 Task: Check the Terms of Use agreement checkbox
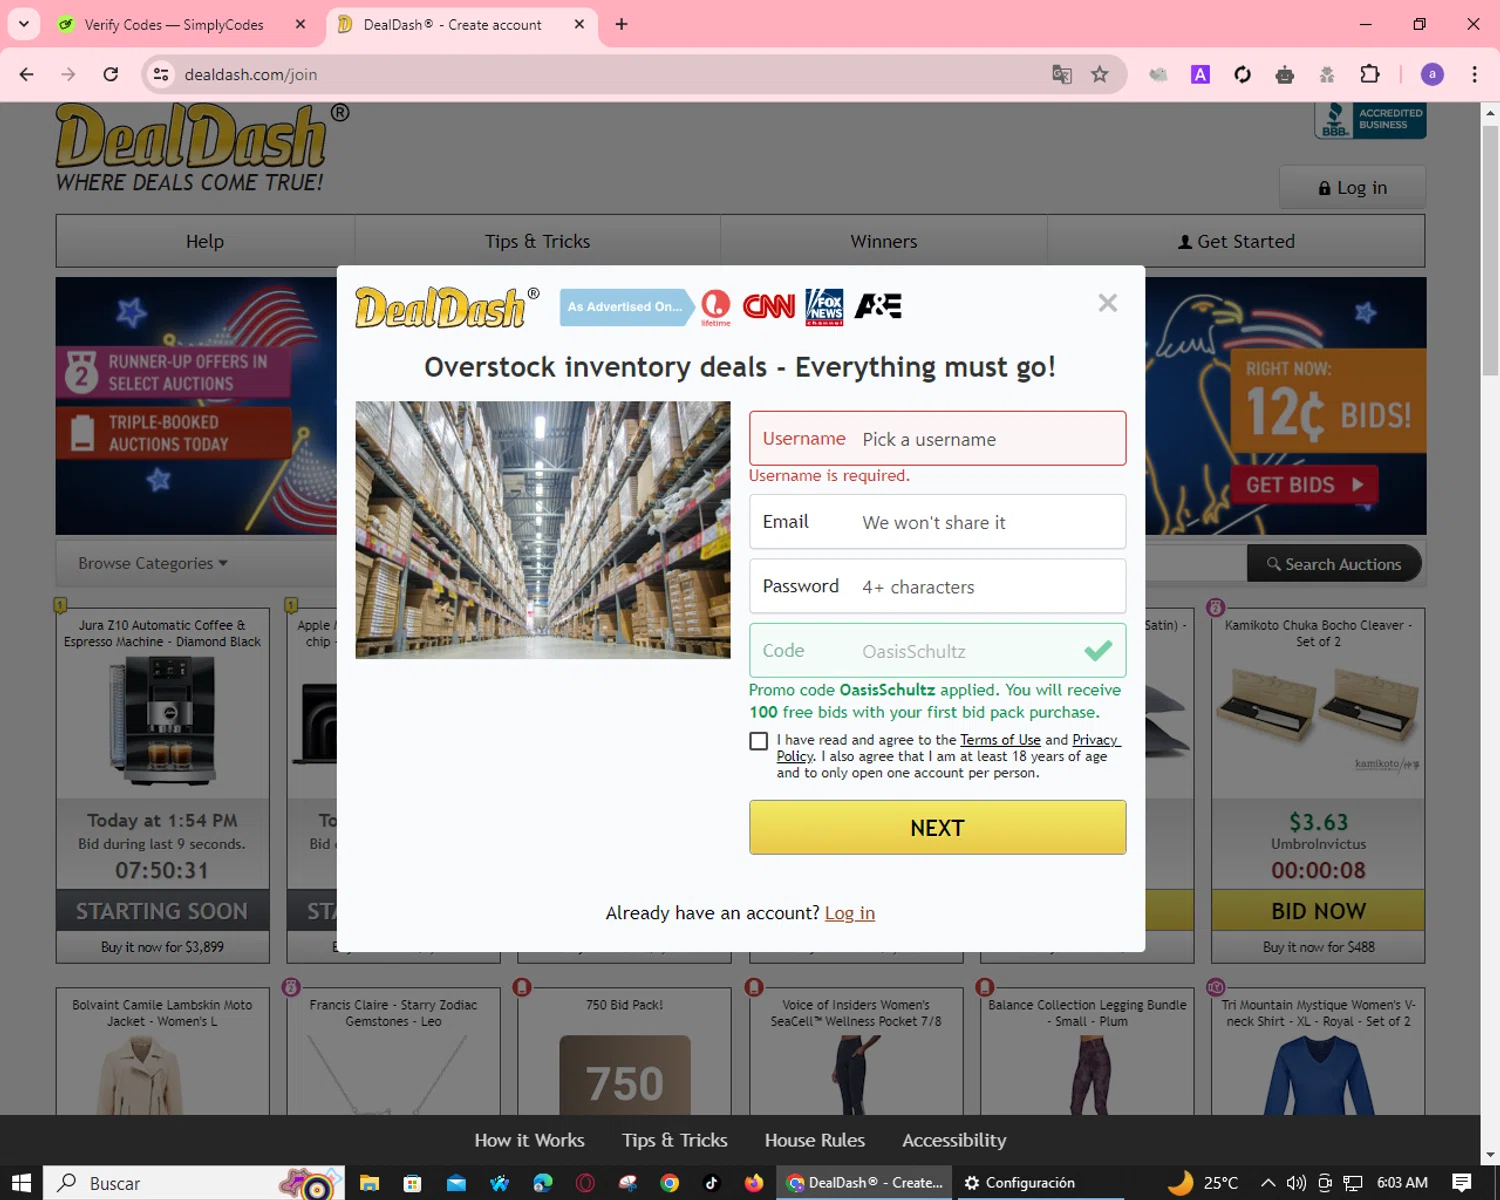pos(759,741)
